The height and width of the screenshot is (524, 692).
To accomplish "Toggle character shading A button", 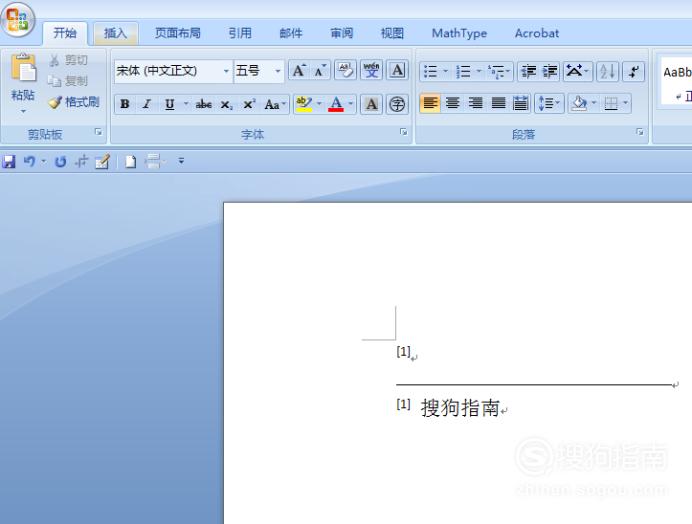I will [372, 104].
